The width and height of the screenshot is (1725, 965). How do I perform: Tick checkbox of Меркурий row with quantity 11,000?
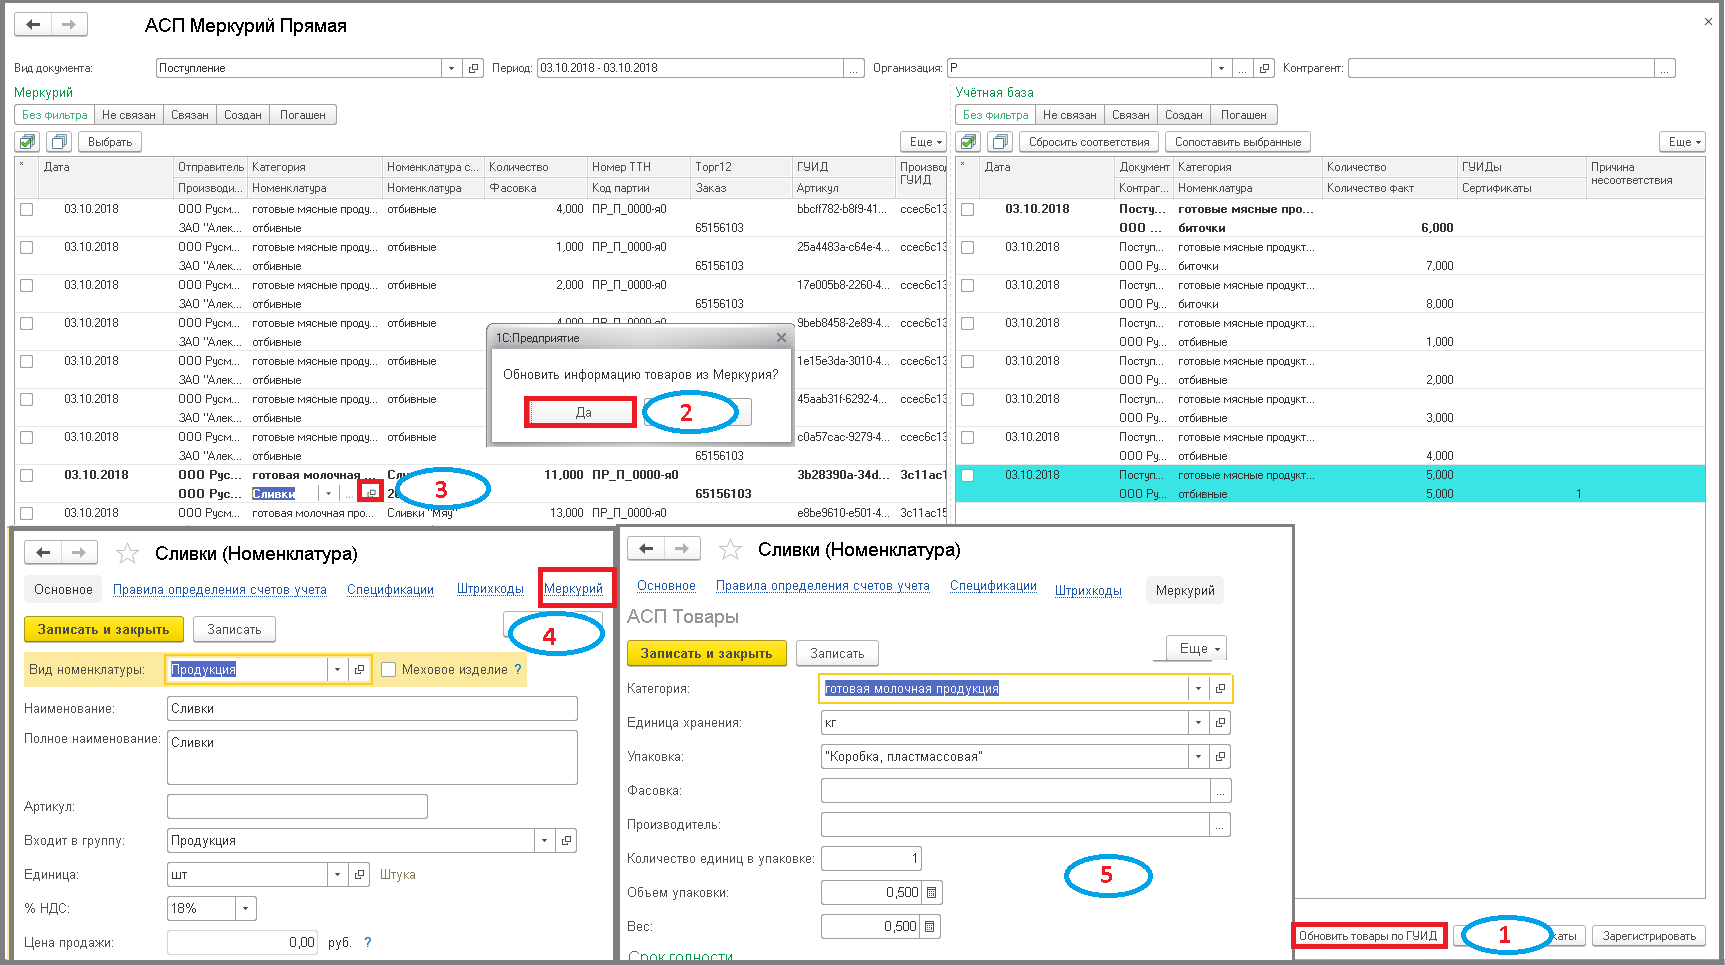27,476
